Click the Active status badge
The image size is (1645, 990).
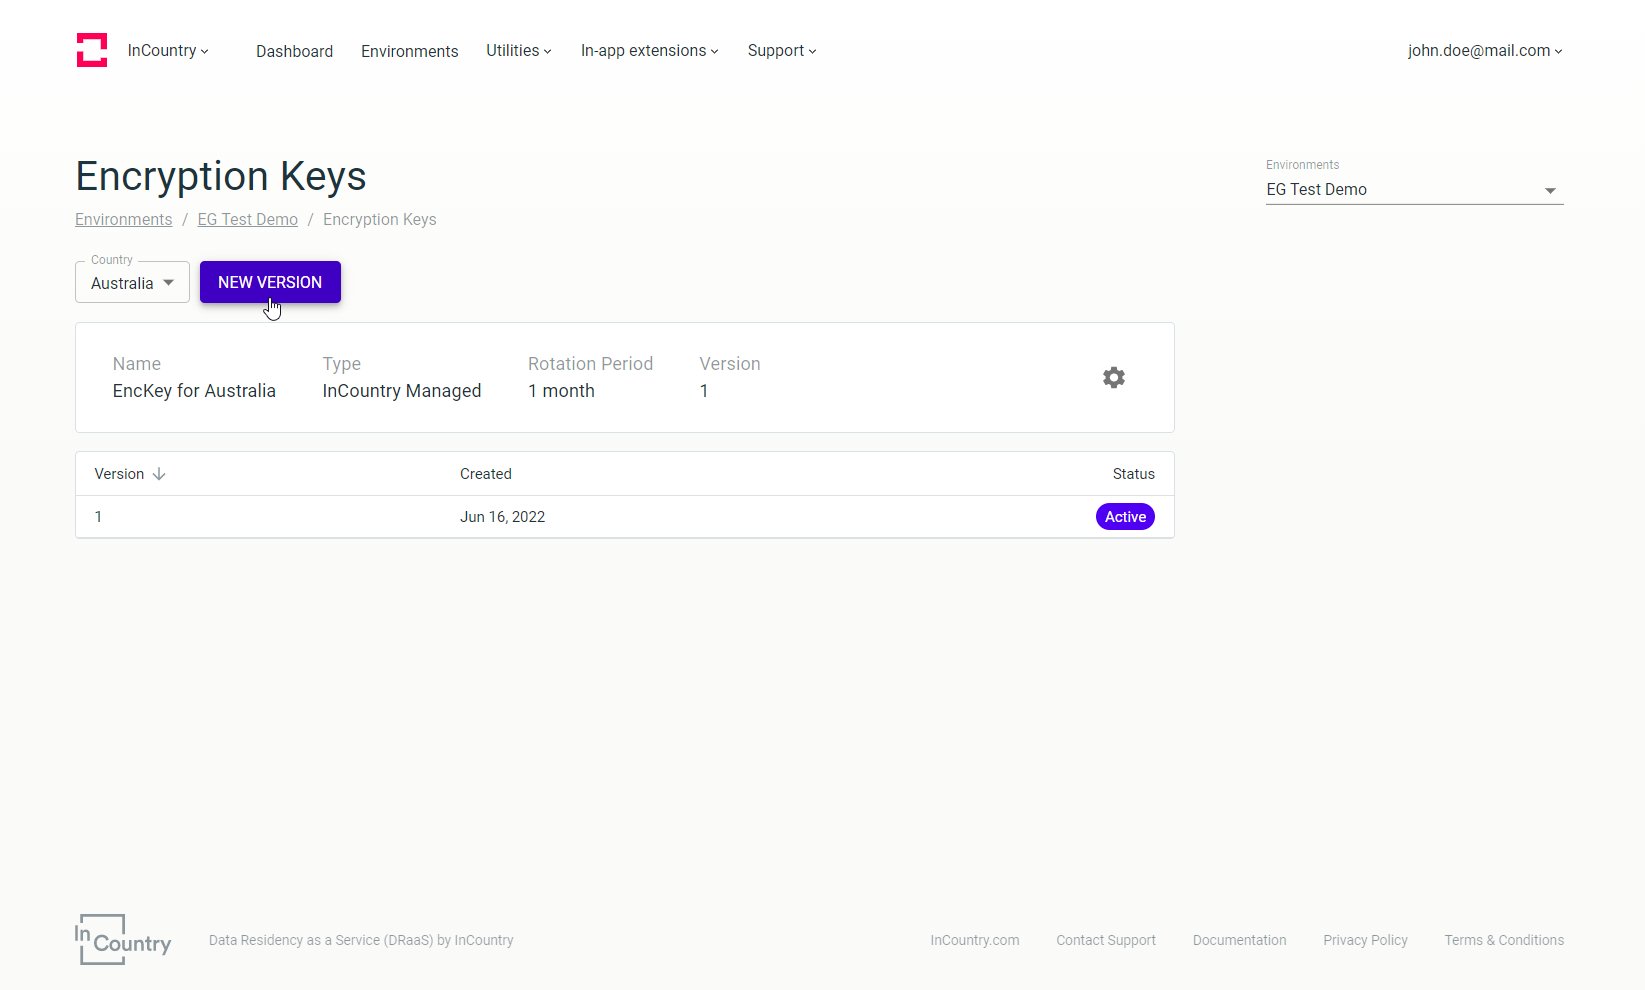click(x=1125, y=517)
